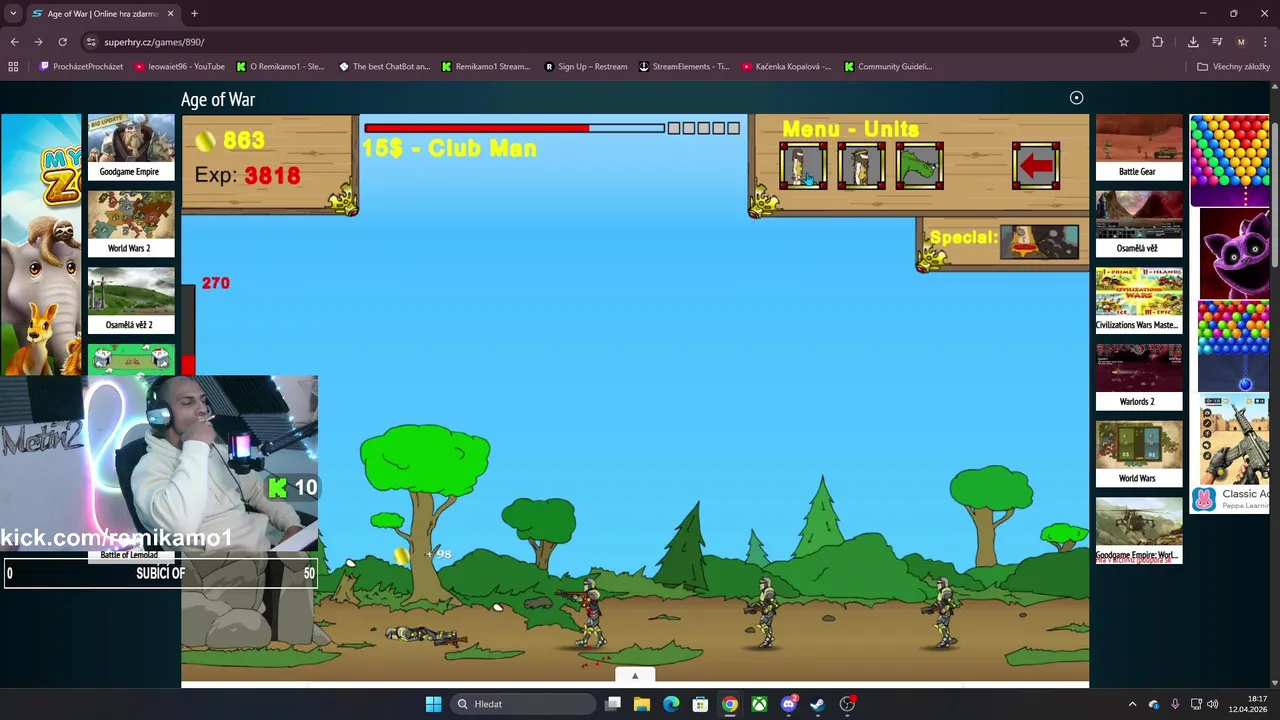Buy the dino rider unit
The image size is (1280, 720).
tap(919, 166)
